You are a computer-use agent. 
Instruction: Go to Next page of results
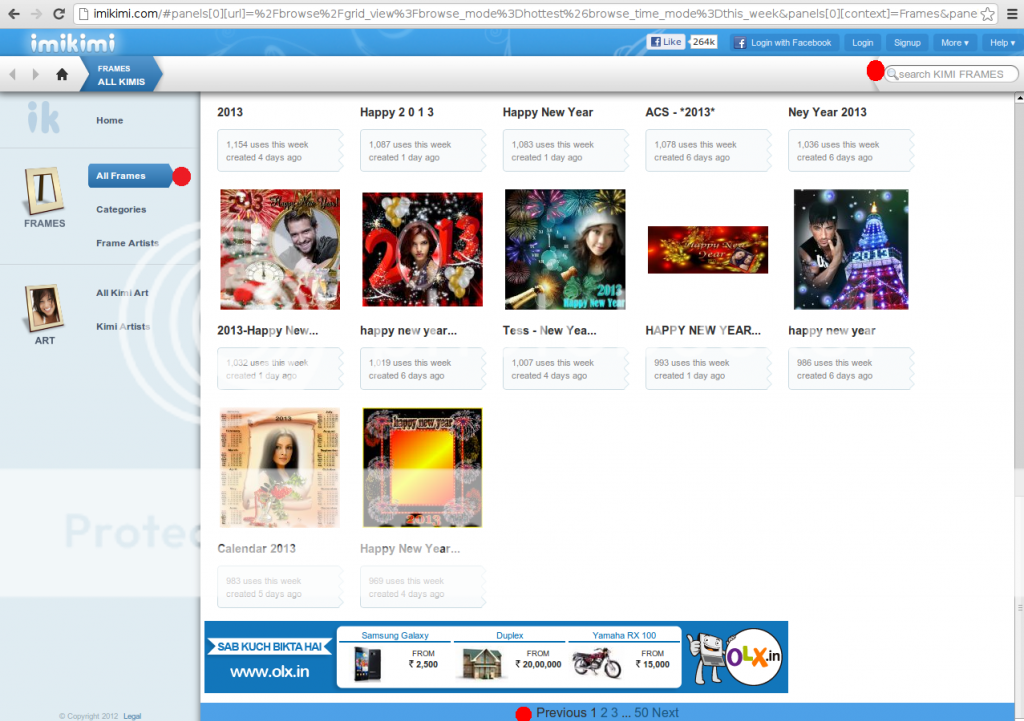click(665, 713)
